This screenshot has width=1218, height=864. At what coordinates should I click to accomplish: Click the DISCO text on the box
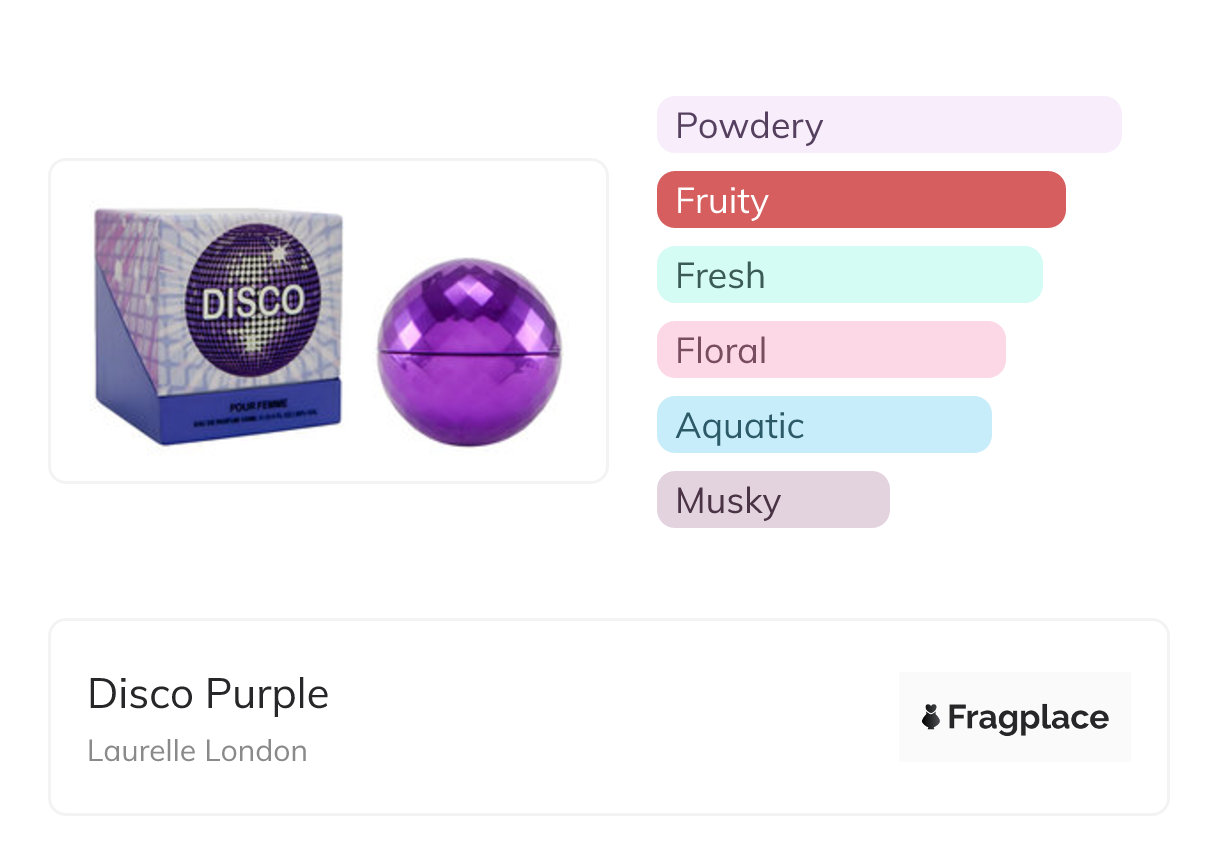click(253, 303)
